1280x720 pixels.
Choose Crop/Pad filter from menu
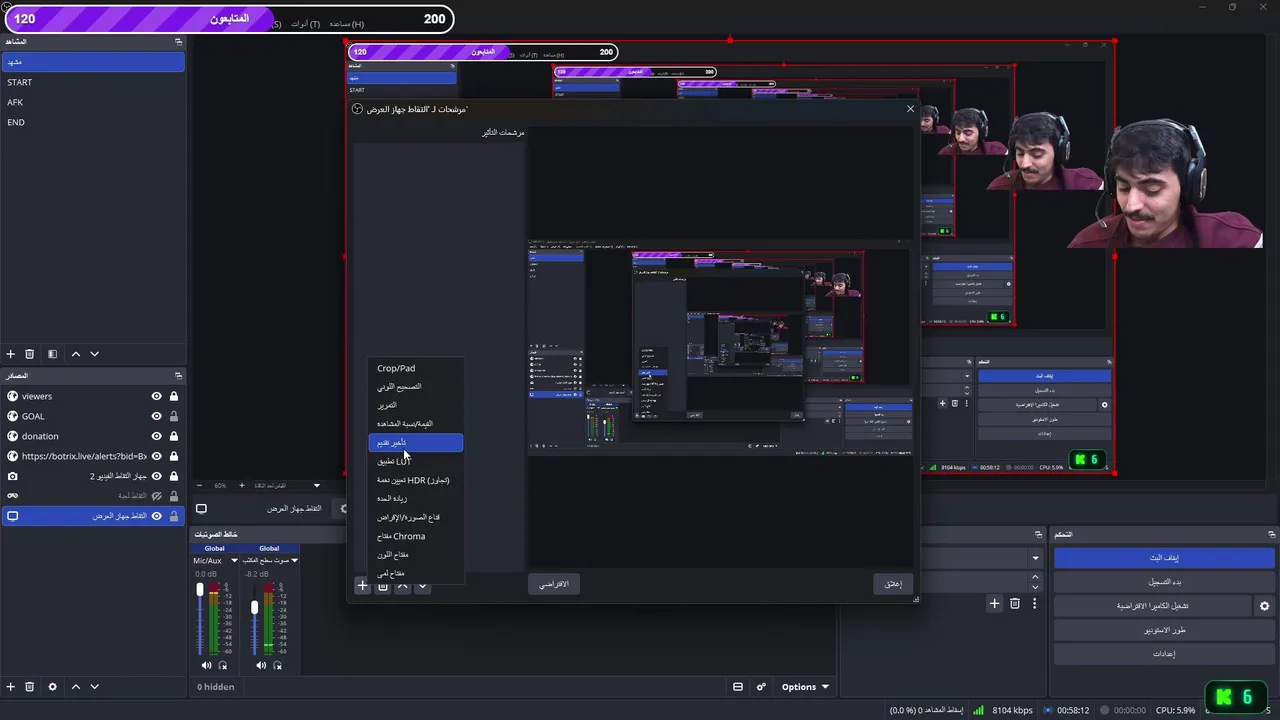click(x=415, y=368)
